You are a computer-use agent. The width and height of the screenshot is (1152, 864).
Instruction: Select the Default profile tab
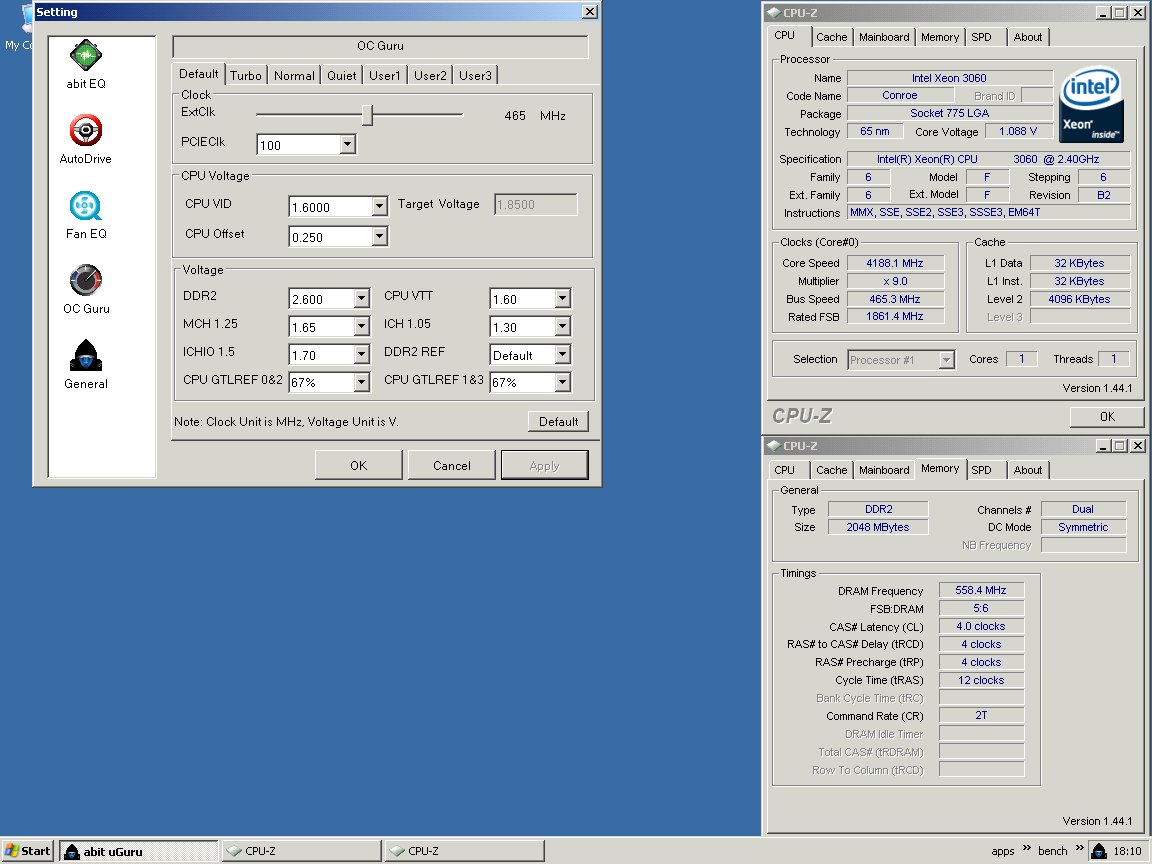click(198, 73)
